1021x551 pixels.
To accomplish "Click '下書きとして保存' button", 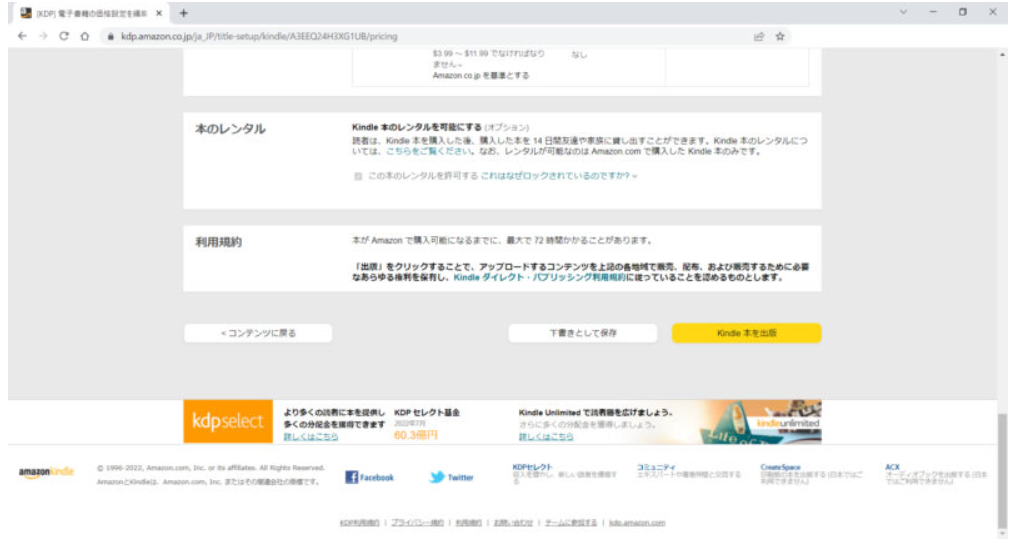I will (583, 333).
